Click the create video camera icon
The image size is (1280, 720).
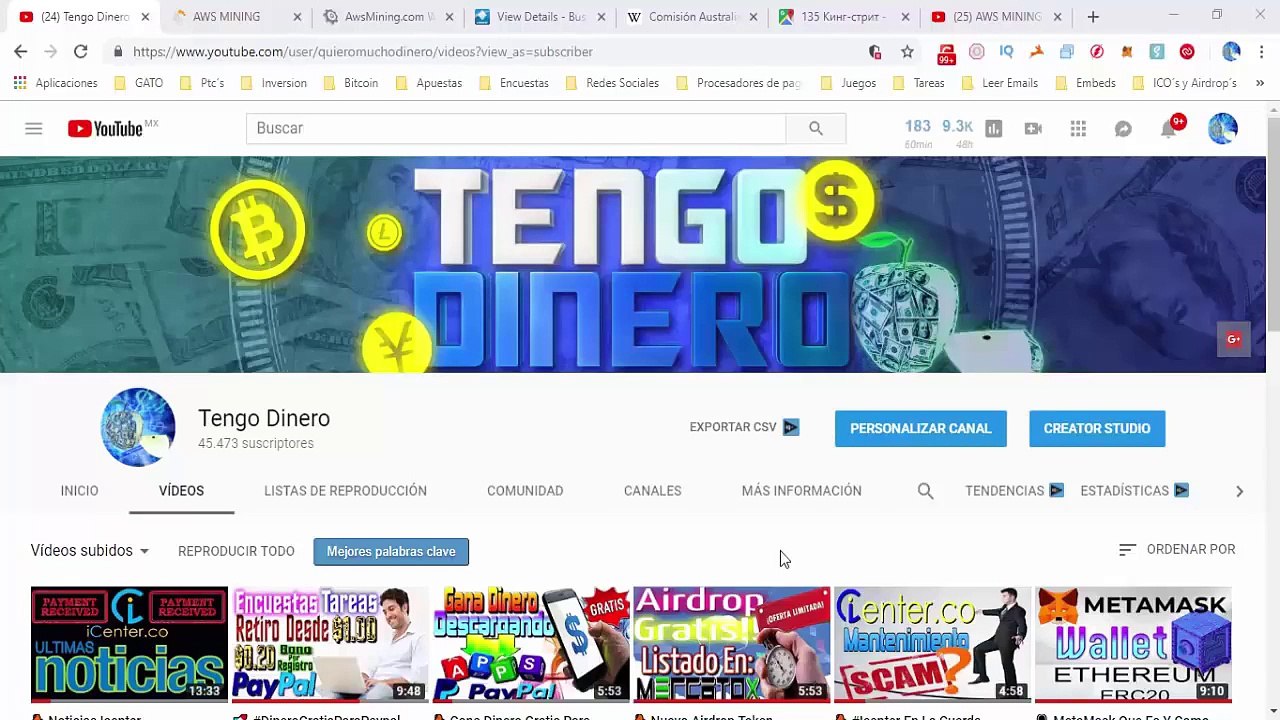(1033, 128)
